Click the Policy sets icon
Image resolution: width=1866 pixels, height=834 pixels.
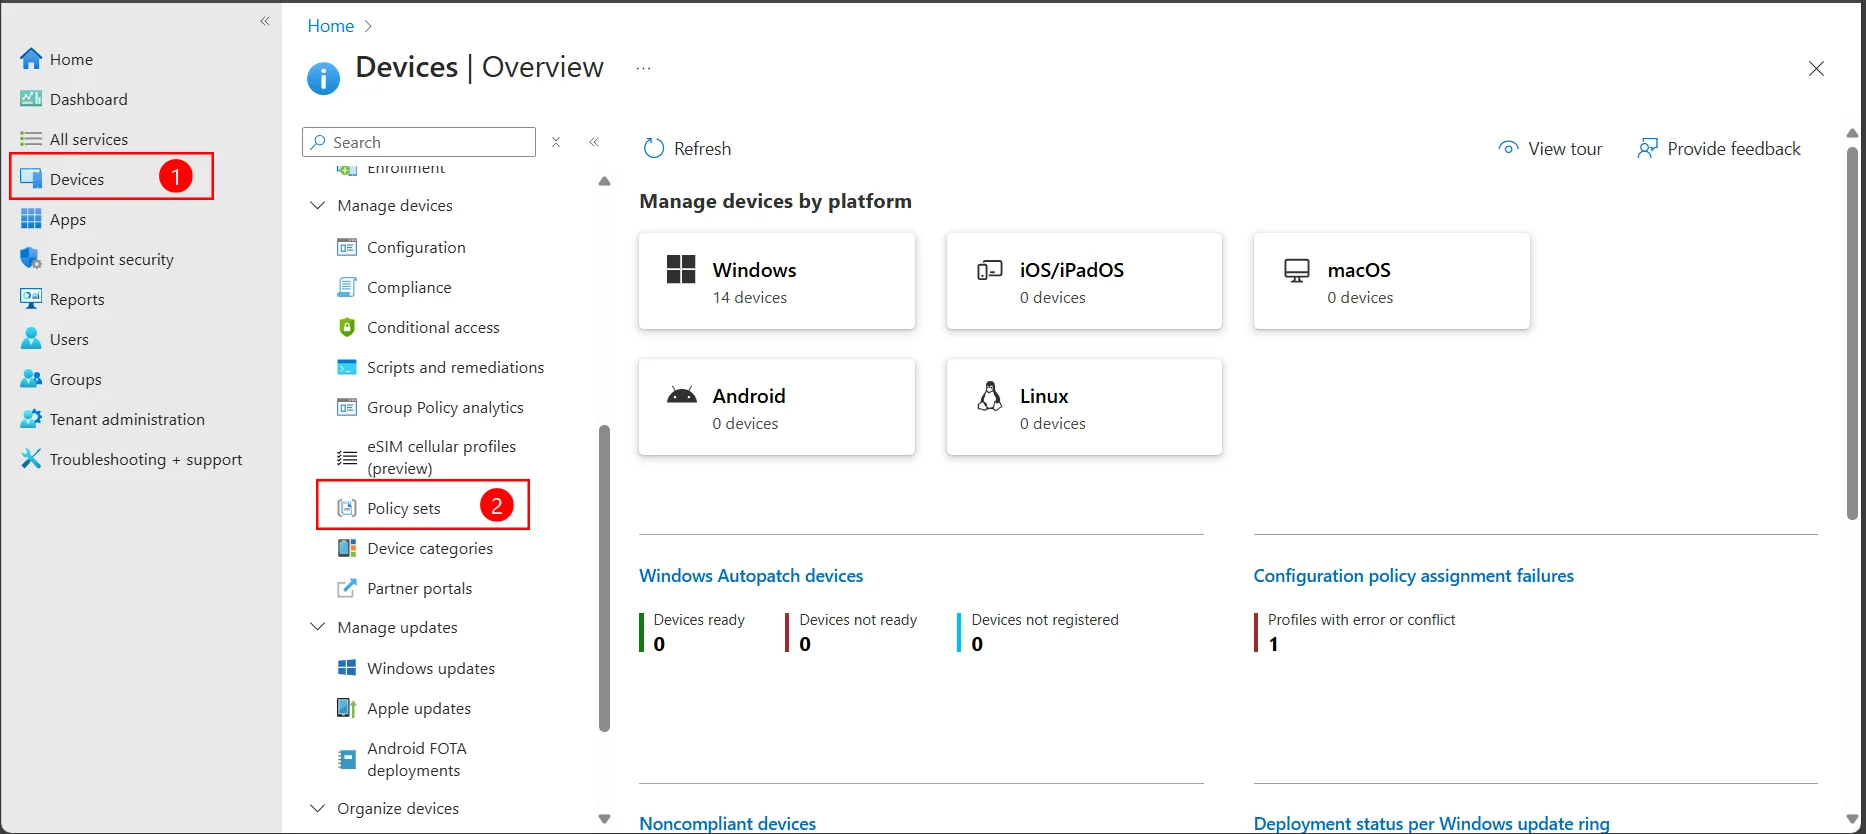coord(347,508)
